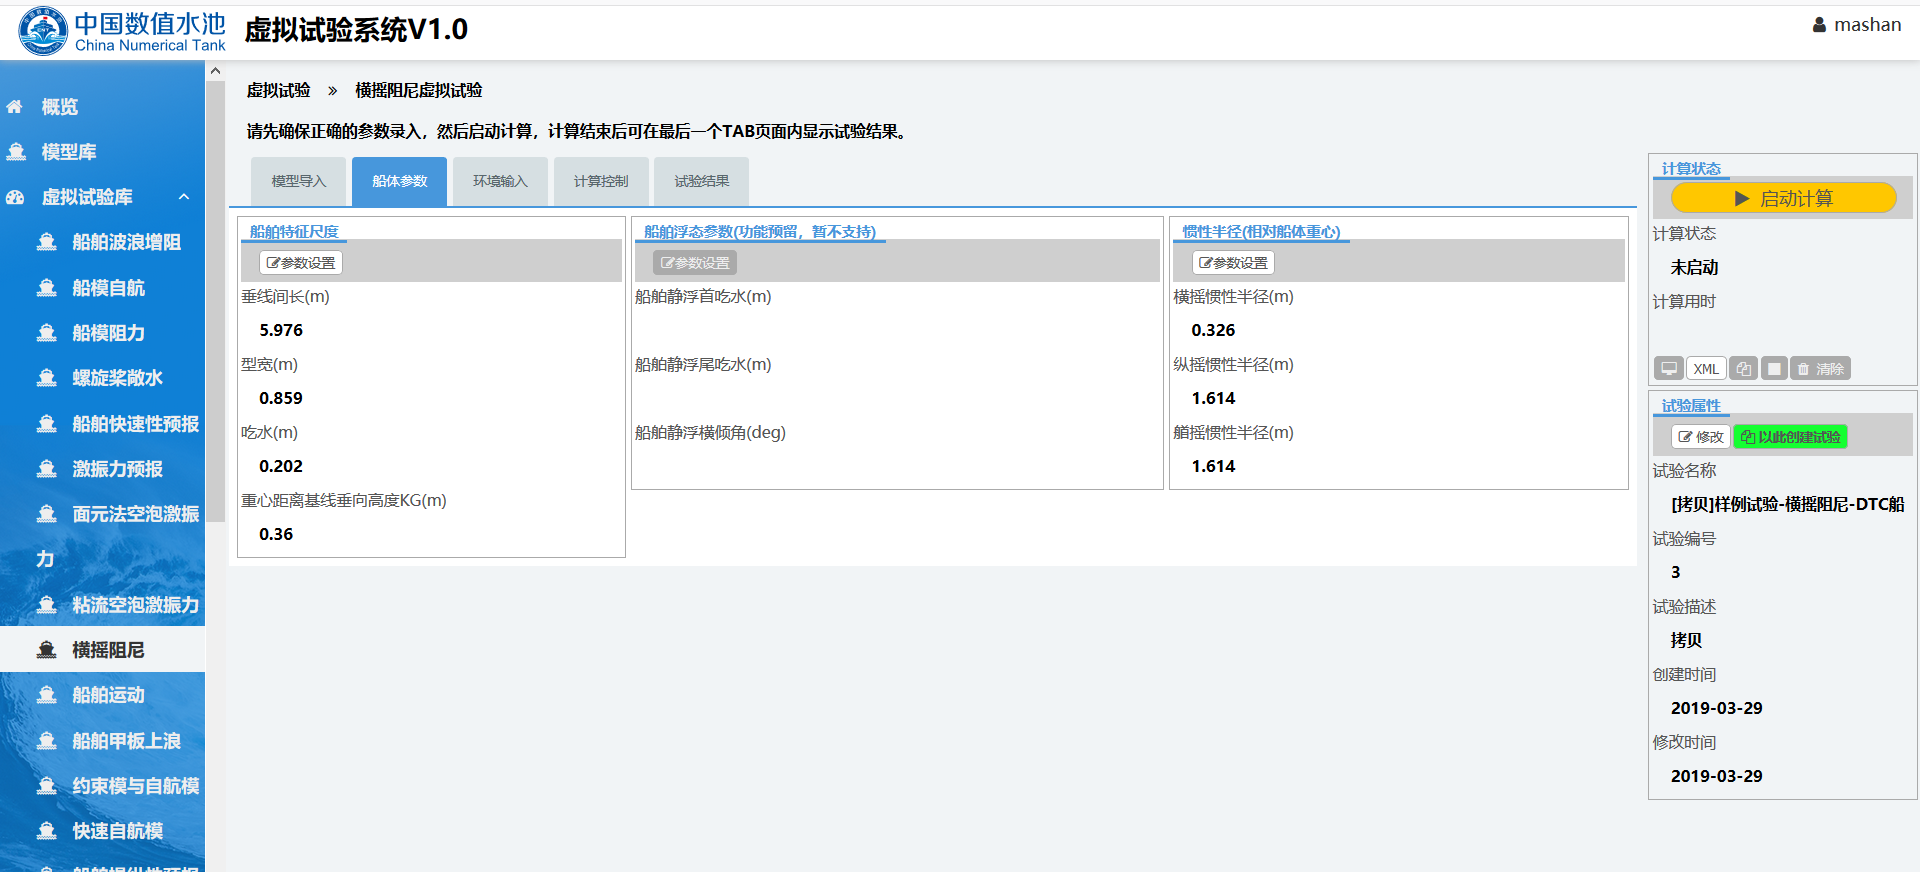Click 参数设置 under 船舶特征尺度
Viewport: 1920px width, 872px height.
(301, 263)
